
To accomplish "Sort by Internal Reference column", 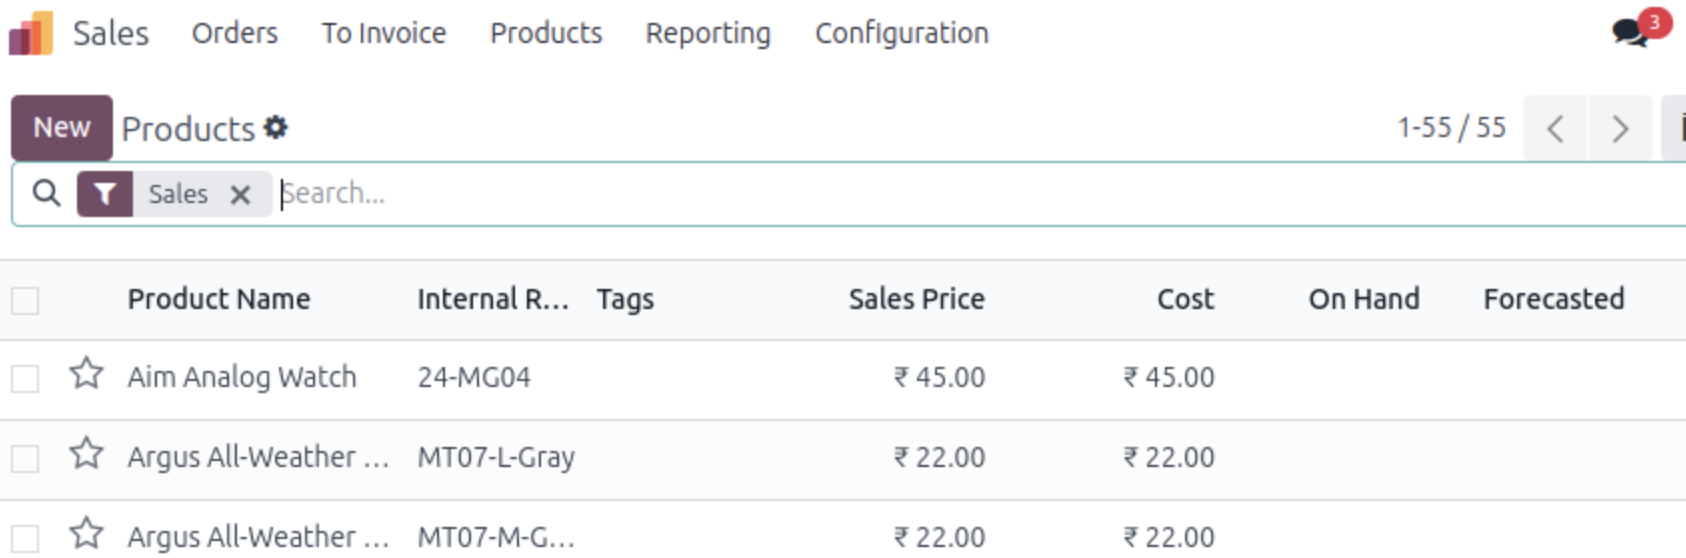I will coord(493,299).
